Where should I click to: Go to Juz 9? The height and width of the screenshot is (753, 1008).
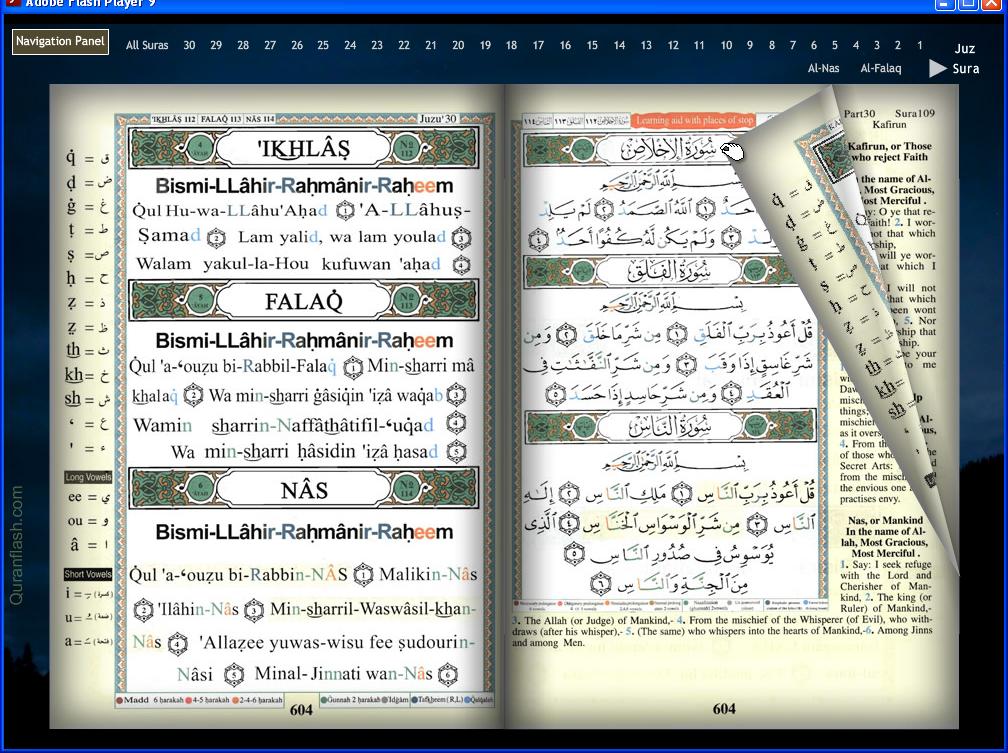[750, 46]
